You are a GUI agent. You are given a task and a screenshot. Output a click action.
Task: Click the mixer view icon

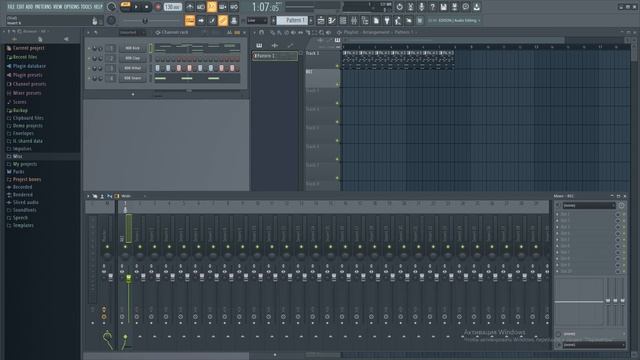tap(354, 20)
